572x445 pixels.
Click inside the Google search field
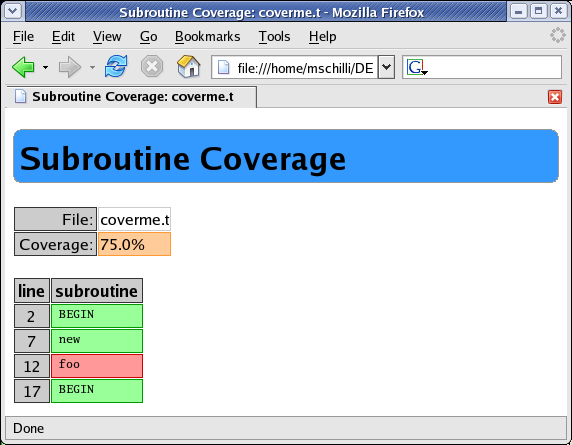point(492,67)
